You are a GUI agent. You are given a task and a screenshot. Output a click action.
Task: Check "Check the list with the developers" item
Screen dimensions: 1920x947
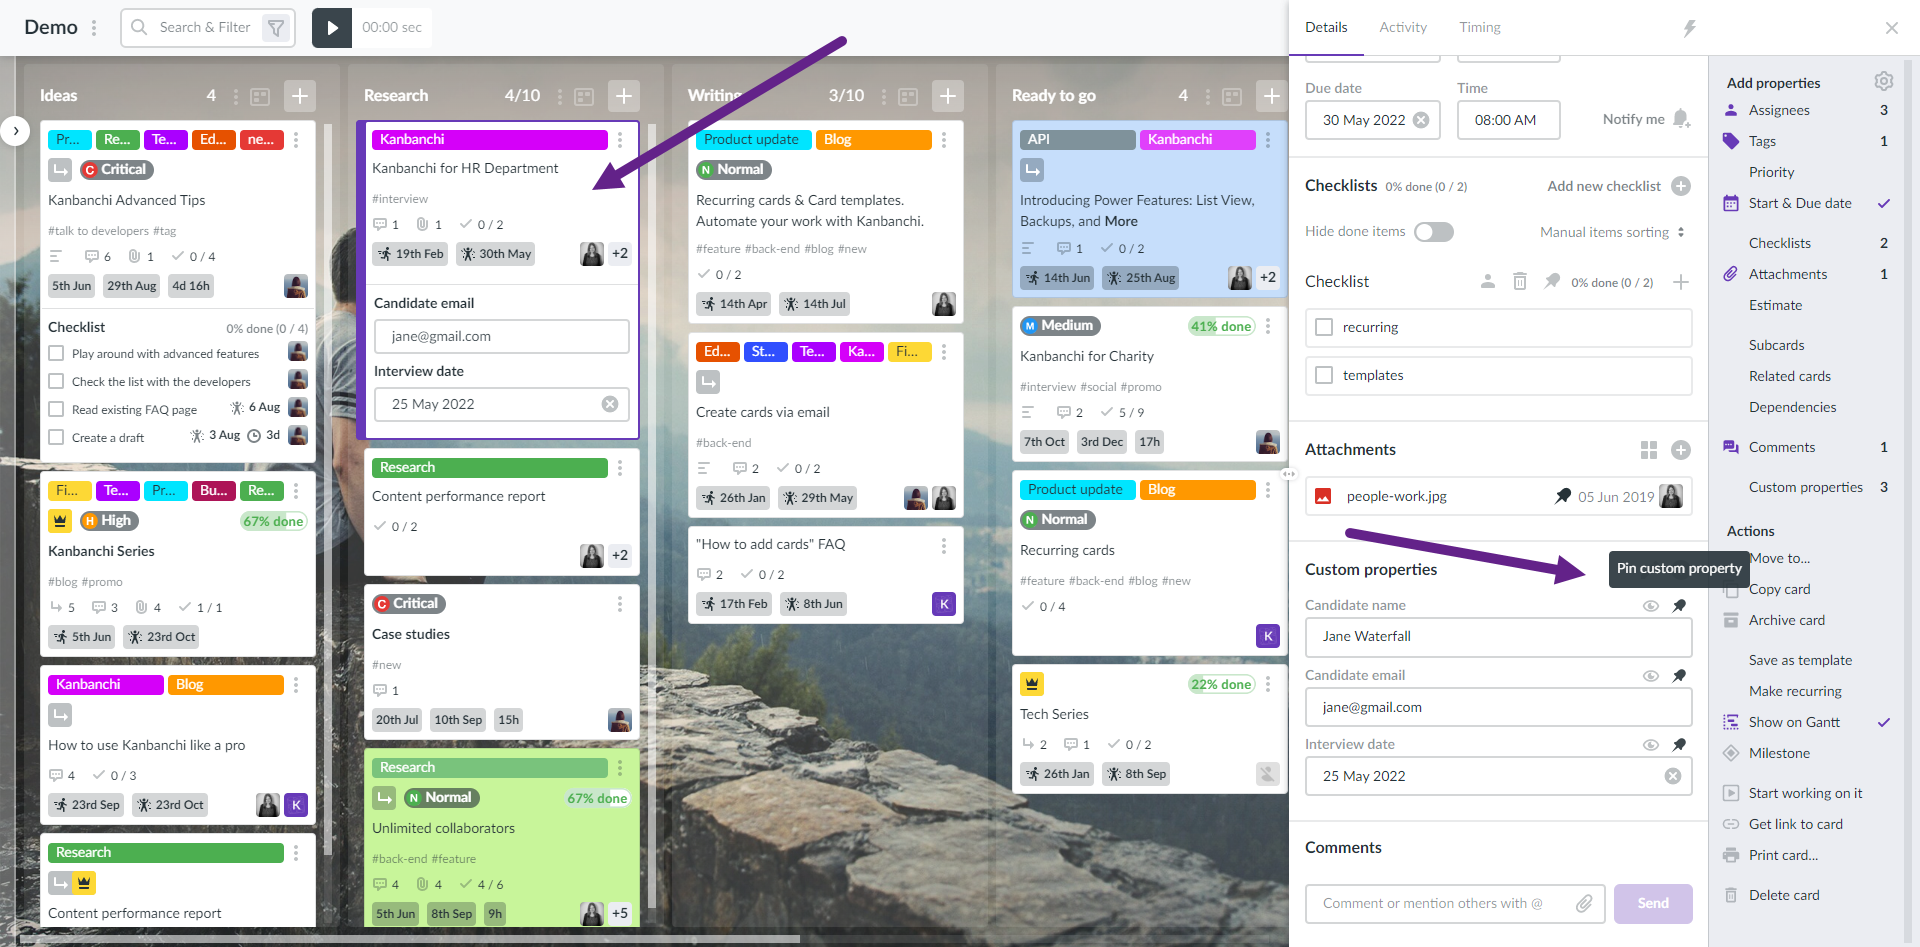(x=57, y=381)
